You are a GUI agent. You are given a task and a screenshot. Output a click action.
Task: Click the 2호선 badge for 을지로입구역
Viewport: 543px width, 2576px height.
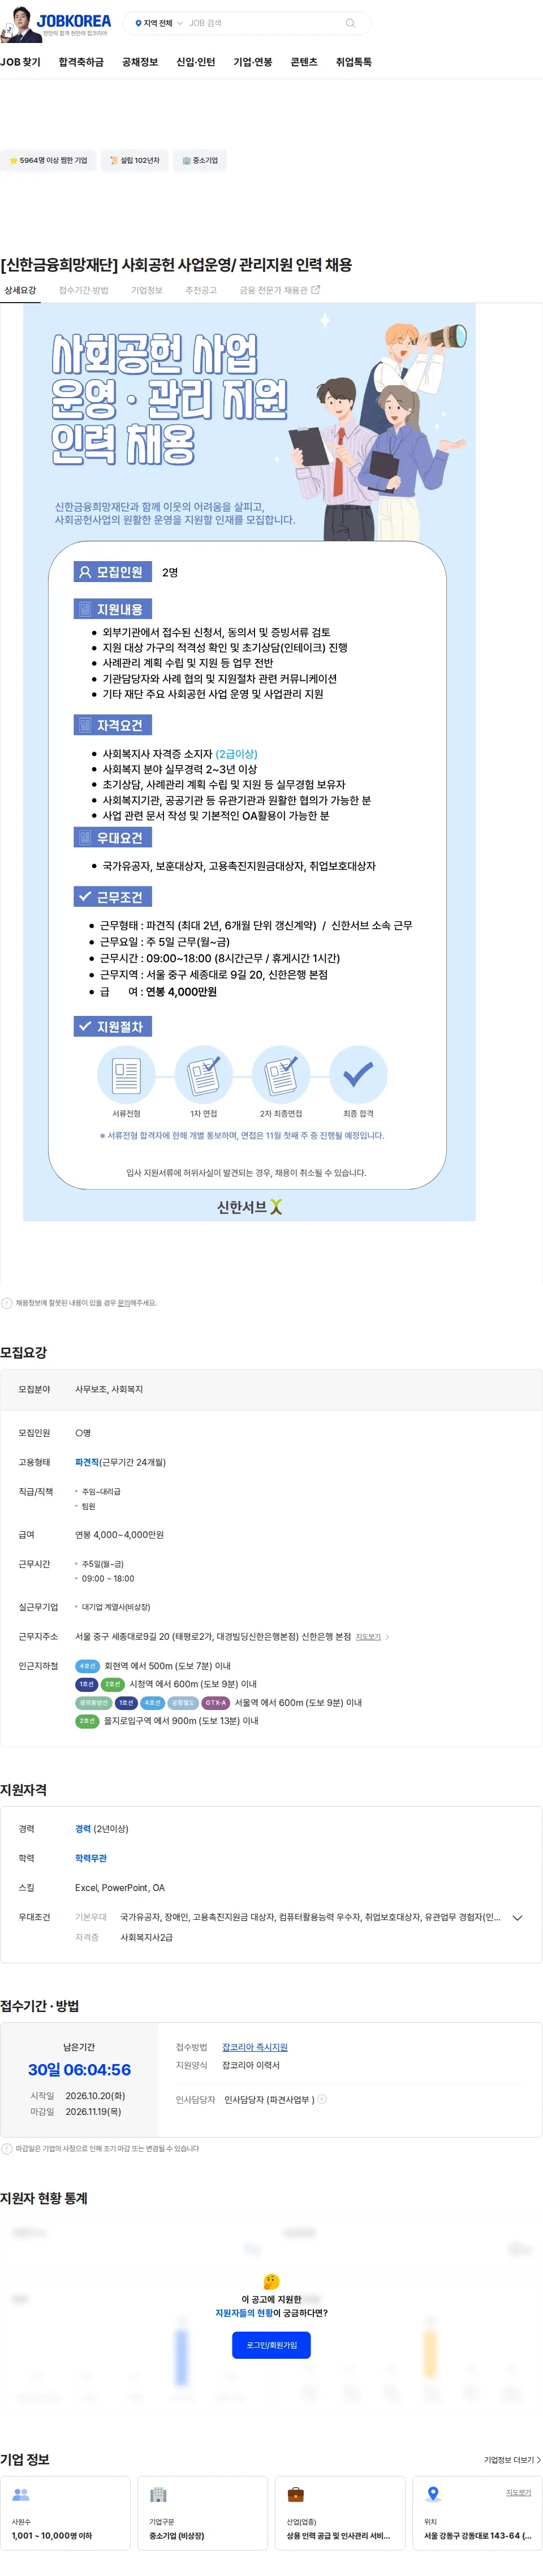pos(88,1721)
